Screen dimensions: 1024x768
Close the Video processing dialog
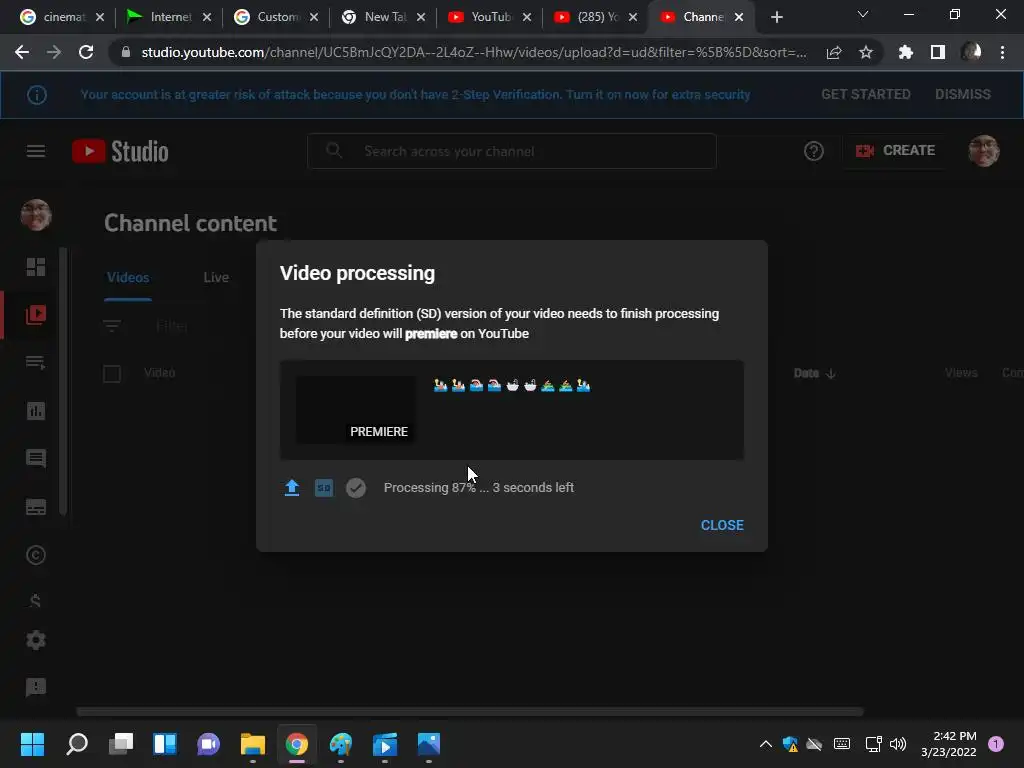[x=722, y=525]
